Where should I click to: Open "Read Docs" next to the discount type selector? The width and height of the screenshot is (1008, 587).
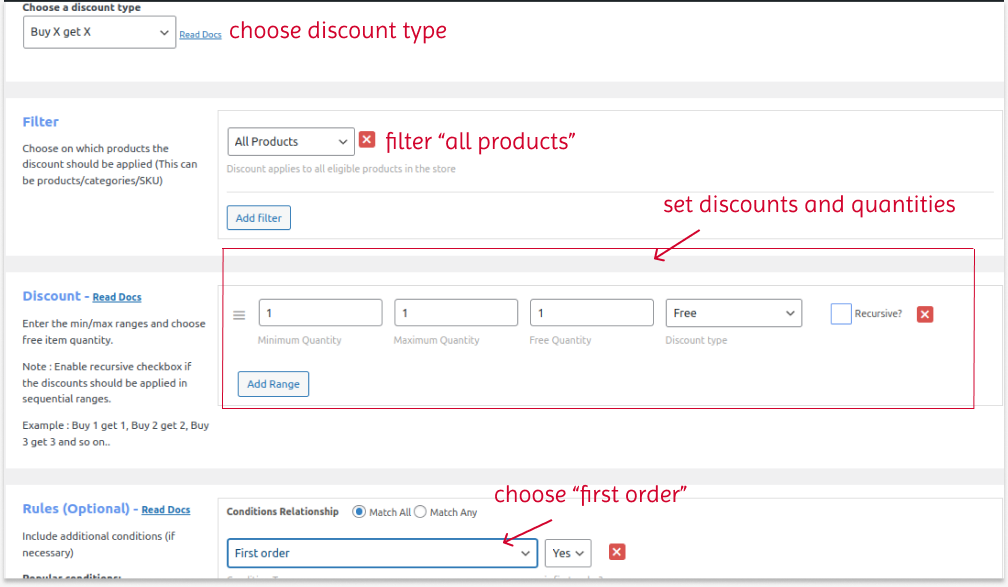coord(200,33)
